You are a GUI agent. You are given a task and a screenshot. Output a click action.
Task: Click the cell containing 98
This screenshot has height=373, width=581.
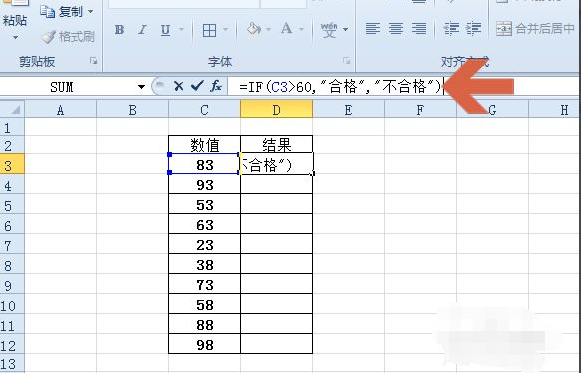coord(204,344)
